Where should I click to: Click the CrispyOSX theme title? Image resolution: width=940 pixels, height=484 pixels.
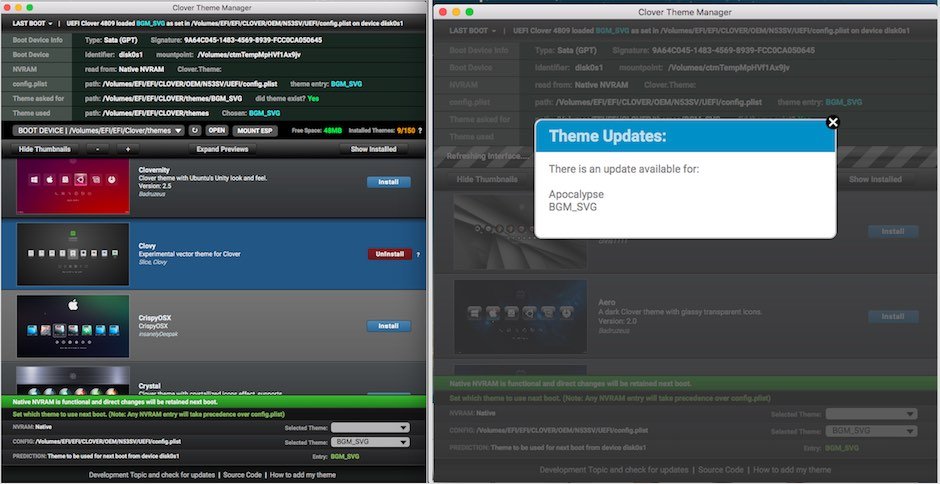[155, 318]
